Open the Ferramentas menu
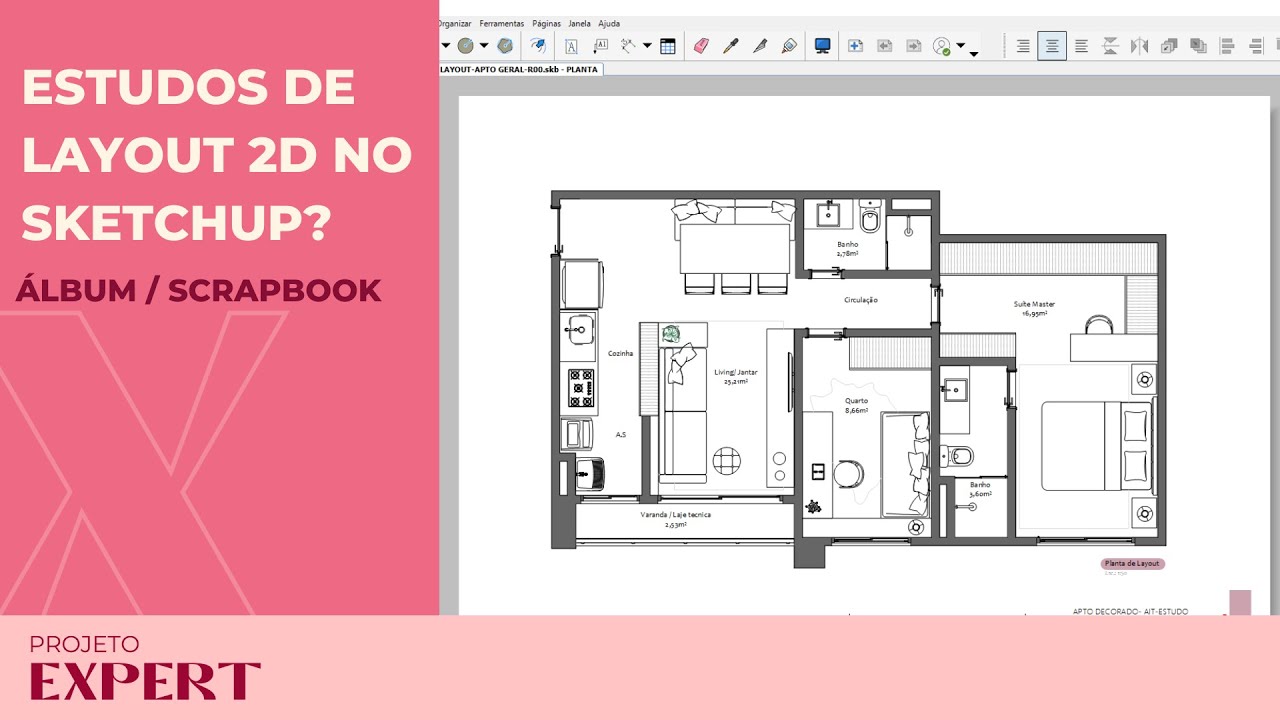 tap(502, 23)
